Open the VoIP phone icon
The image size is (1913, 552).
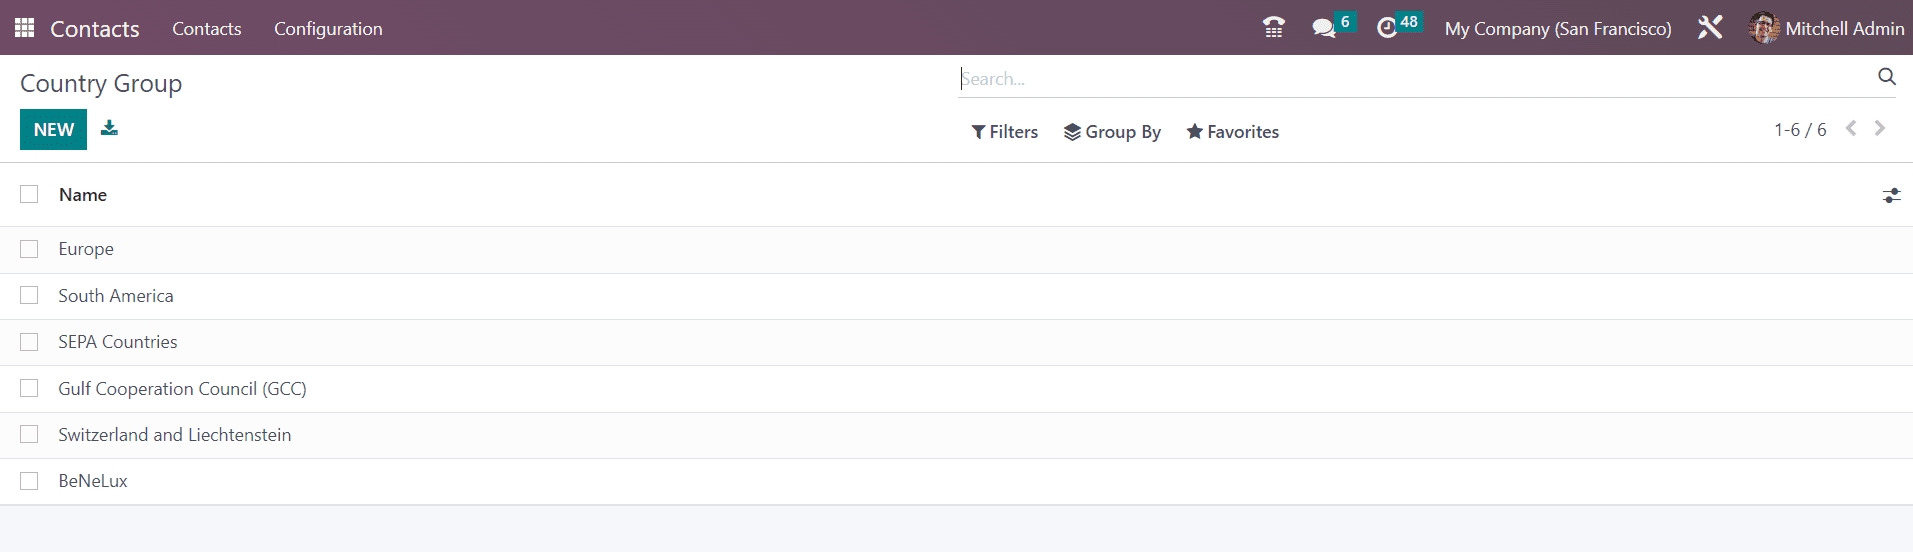pyautogui.click(x=1273, y=28)
